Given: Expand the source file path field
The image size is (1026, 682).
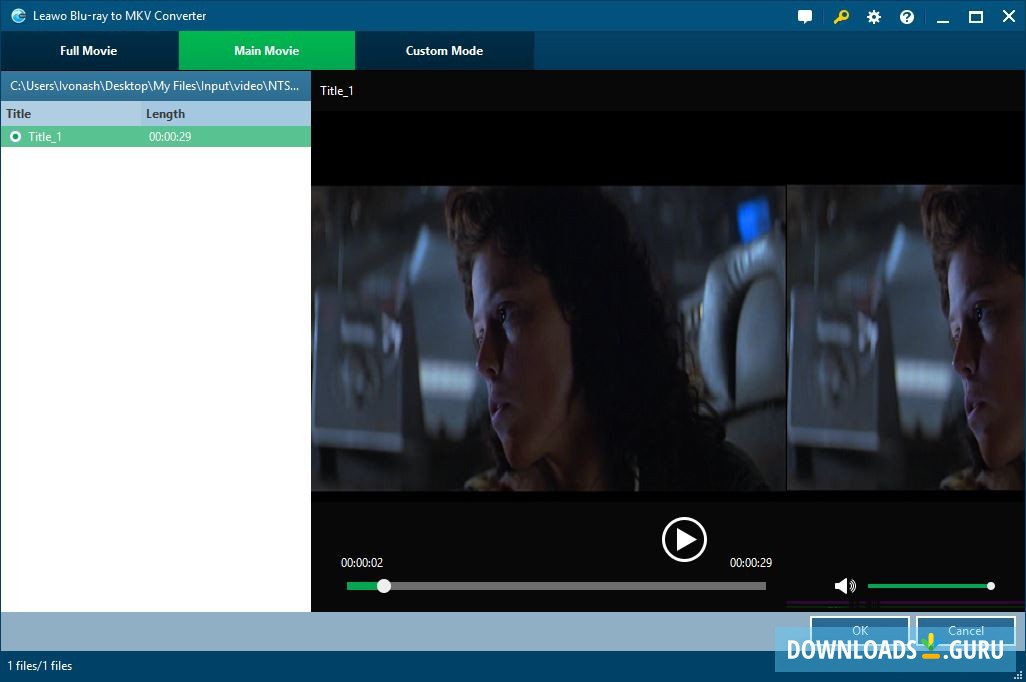Looking at the screenshot, I should (x=155, y=86).
